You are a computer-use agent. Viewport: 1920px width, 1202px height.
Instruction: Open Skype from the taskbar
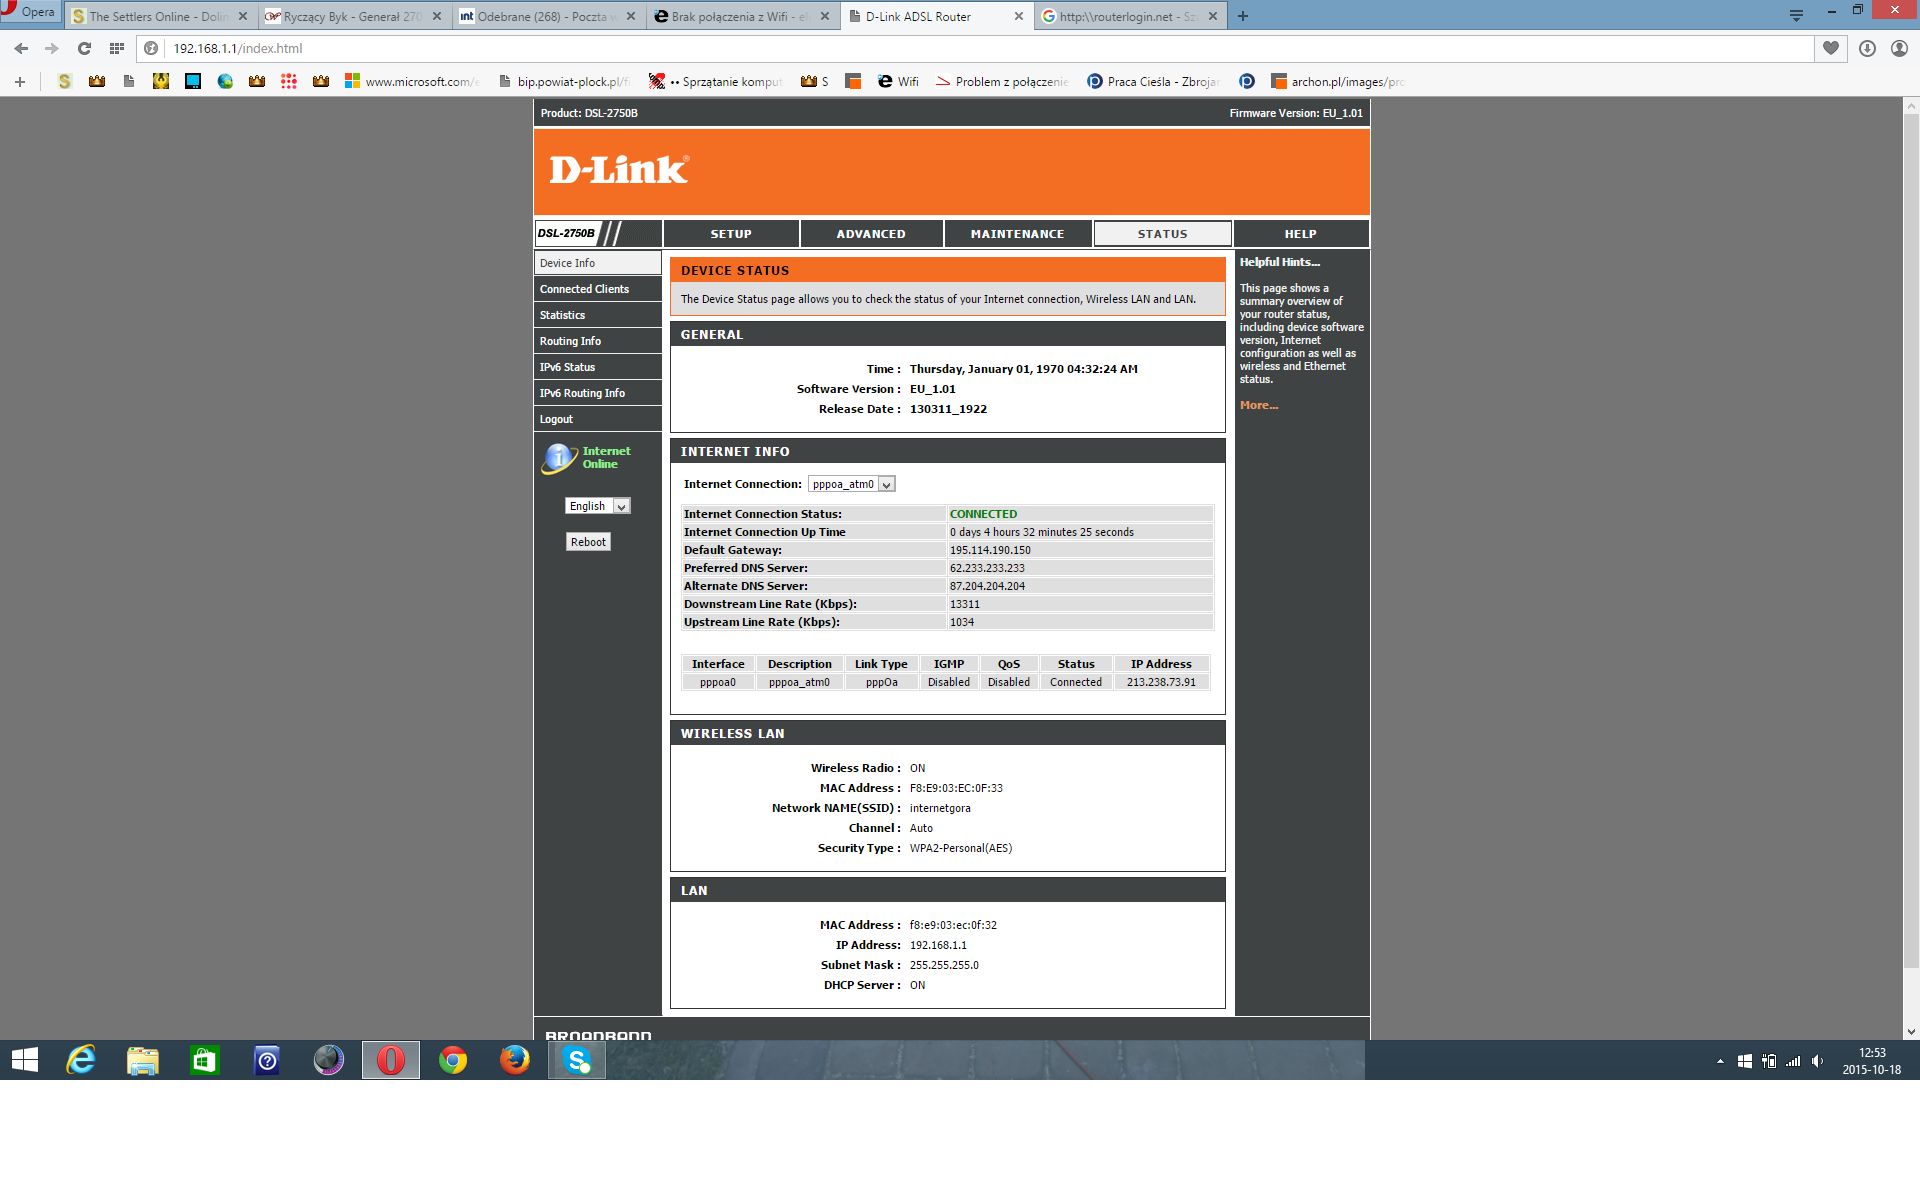(x=577, y=1060)
